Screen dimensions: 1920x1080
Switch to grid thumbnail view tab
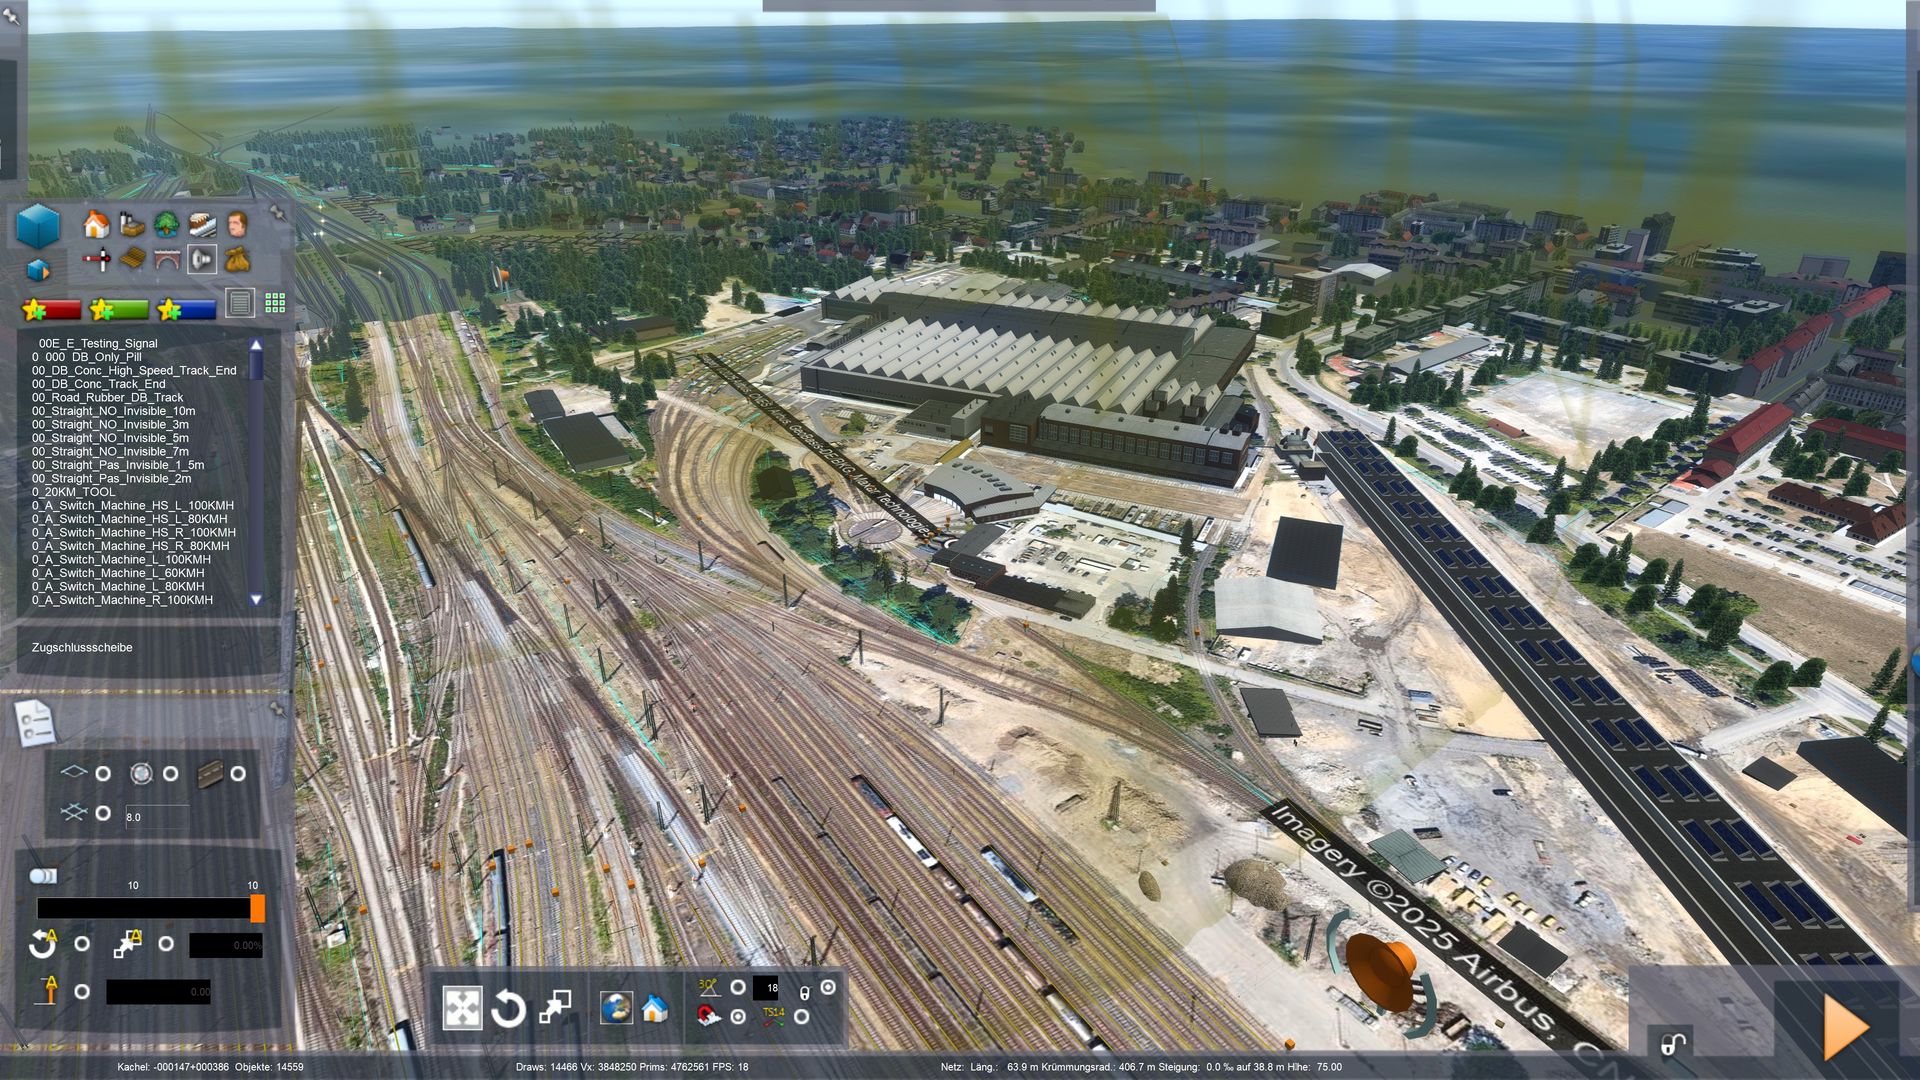[275, 303]
